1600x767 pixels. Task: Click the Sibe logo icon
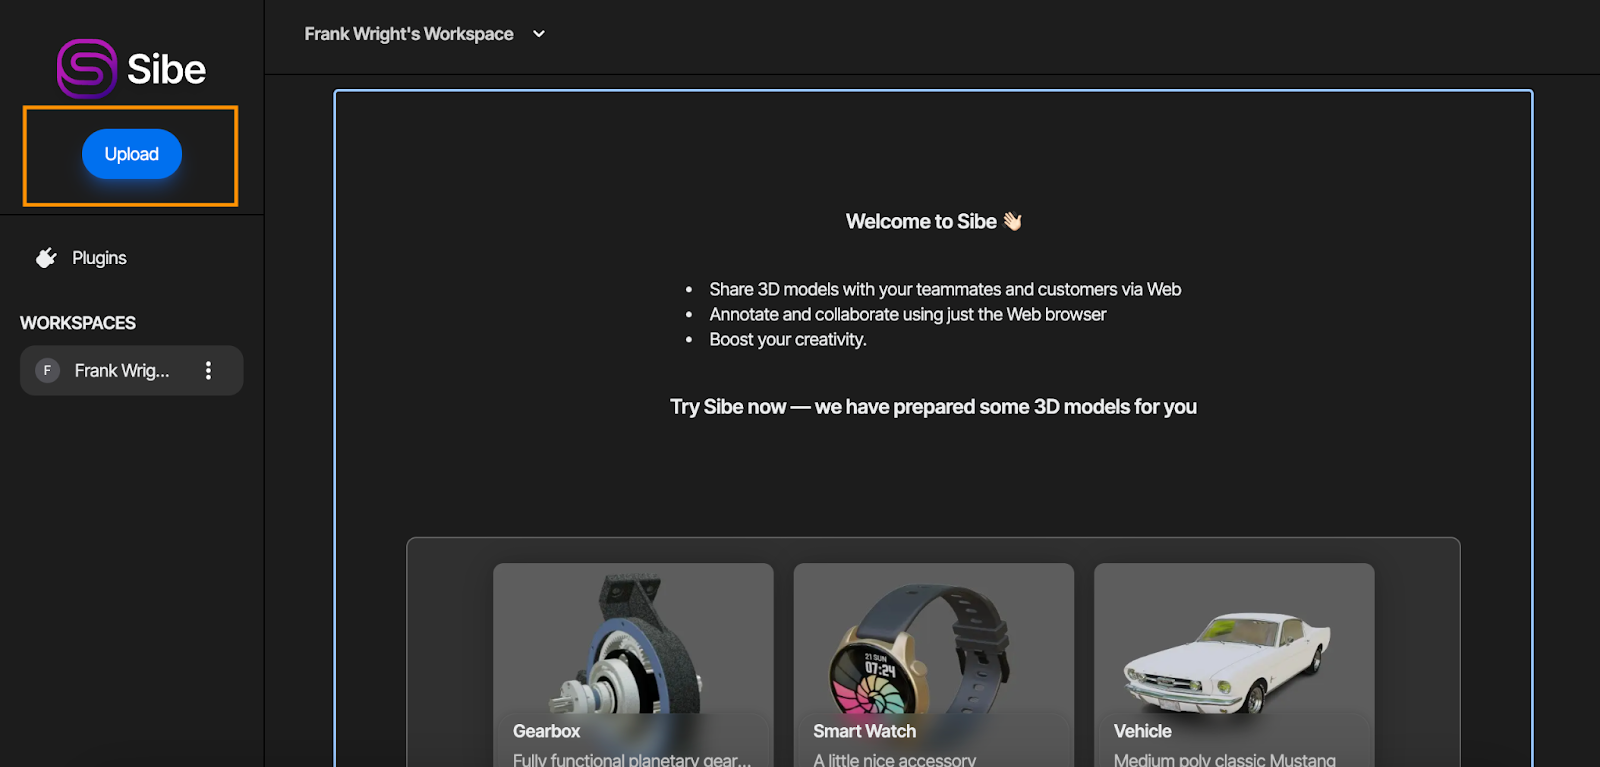click(87, 68)
